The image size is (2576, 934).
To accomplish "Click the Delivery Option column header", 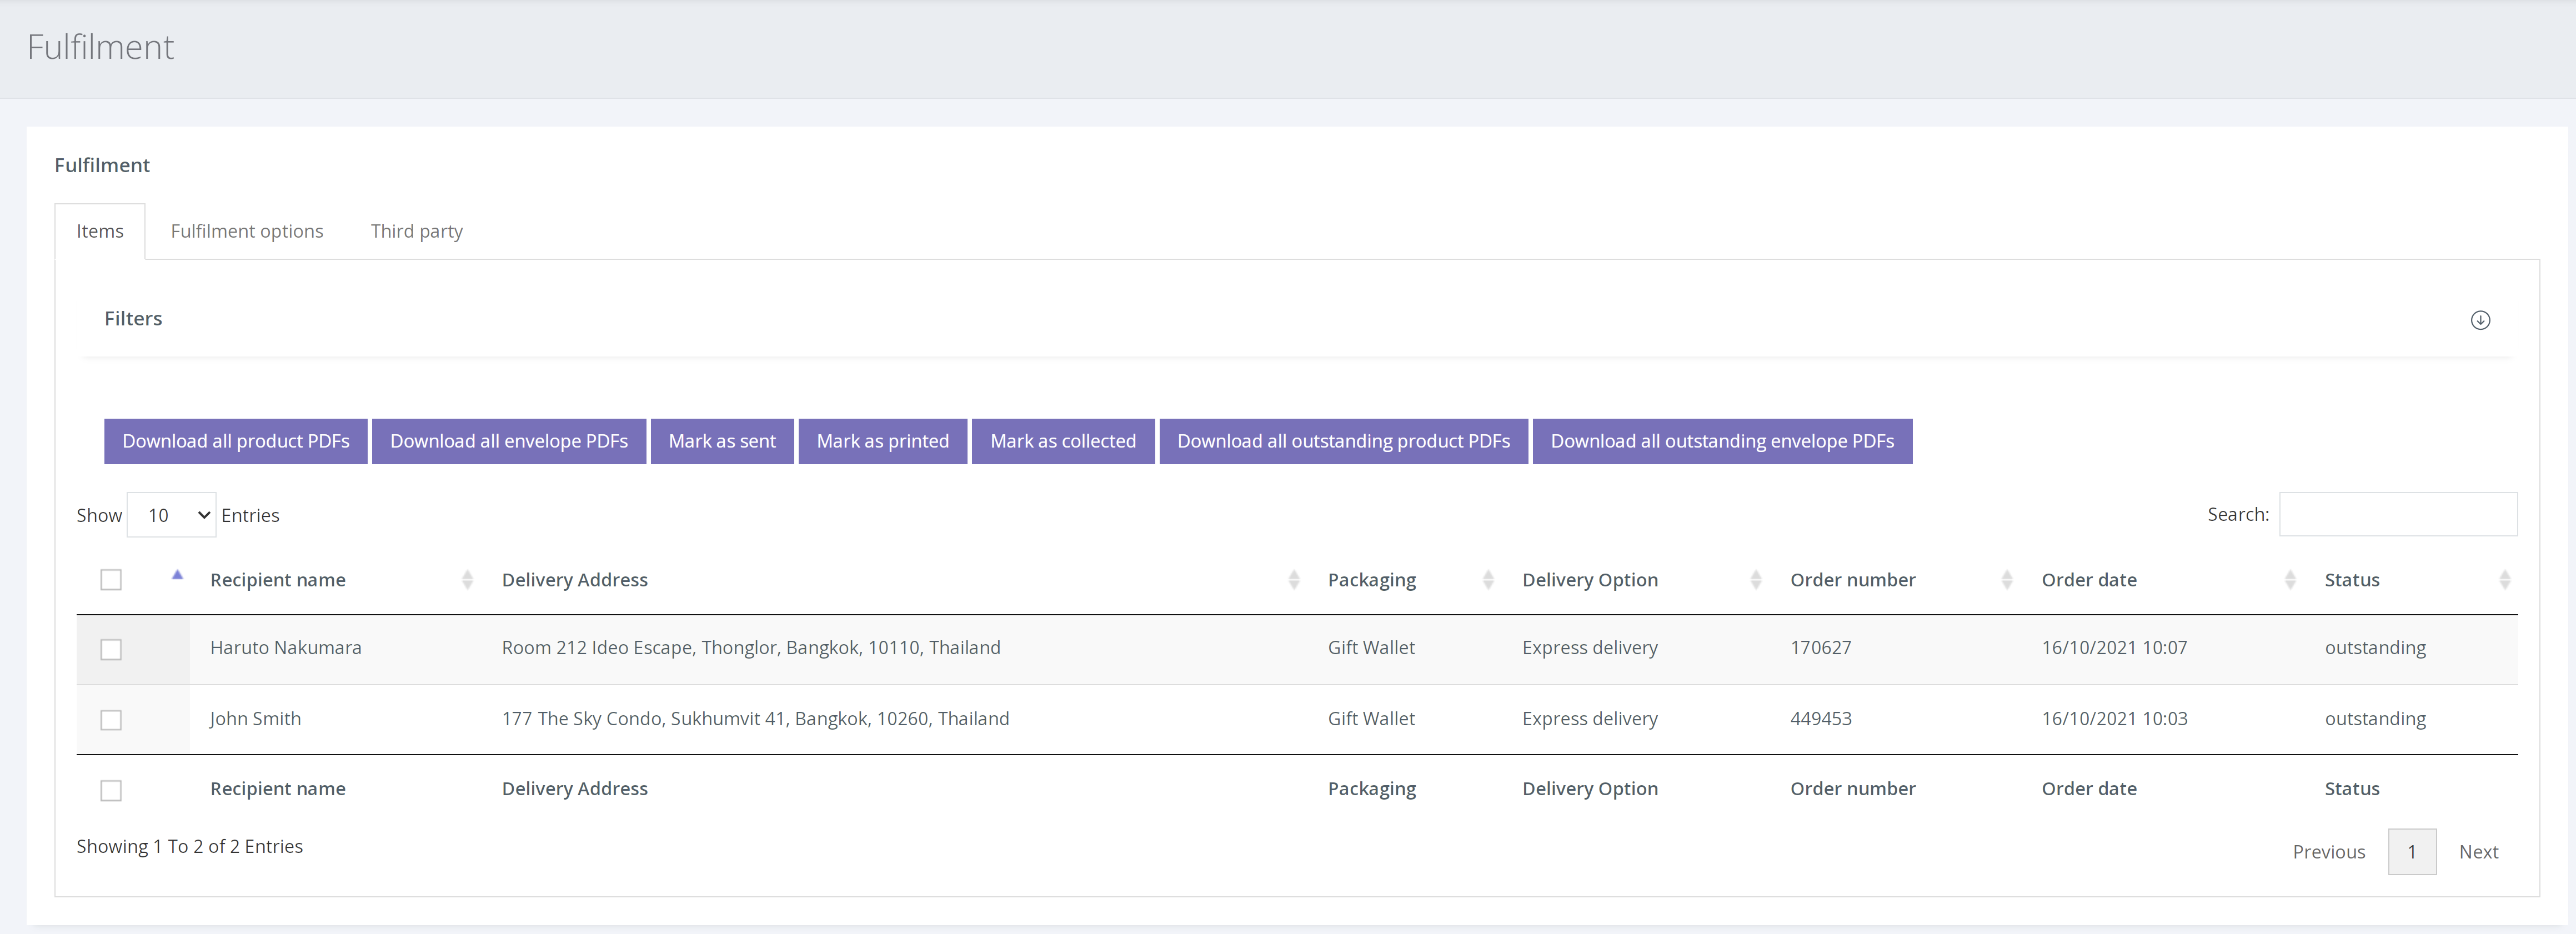I will [1590, 580].
